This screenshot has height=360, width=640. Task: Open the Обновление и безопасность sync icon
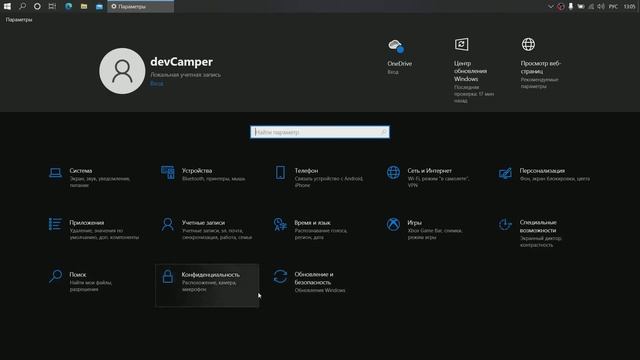(x=280, y=276)
